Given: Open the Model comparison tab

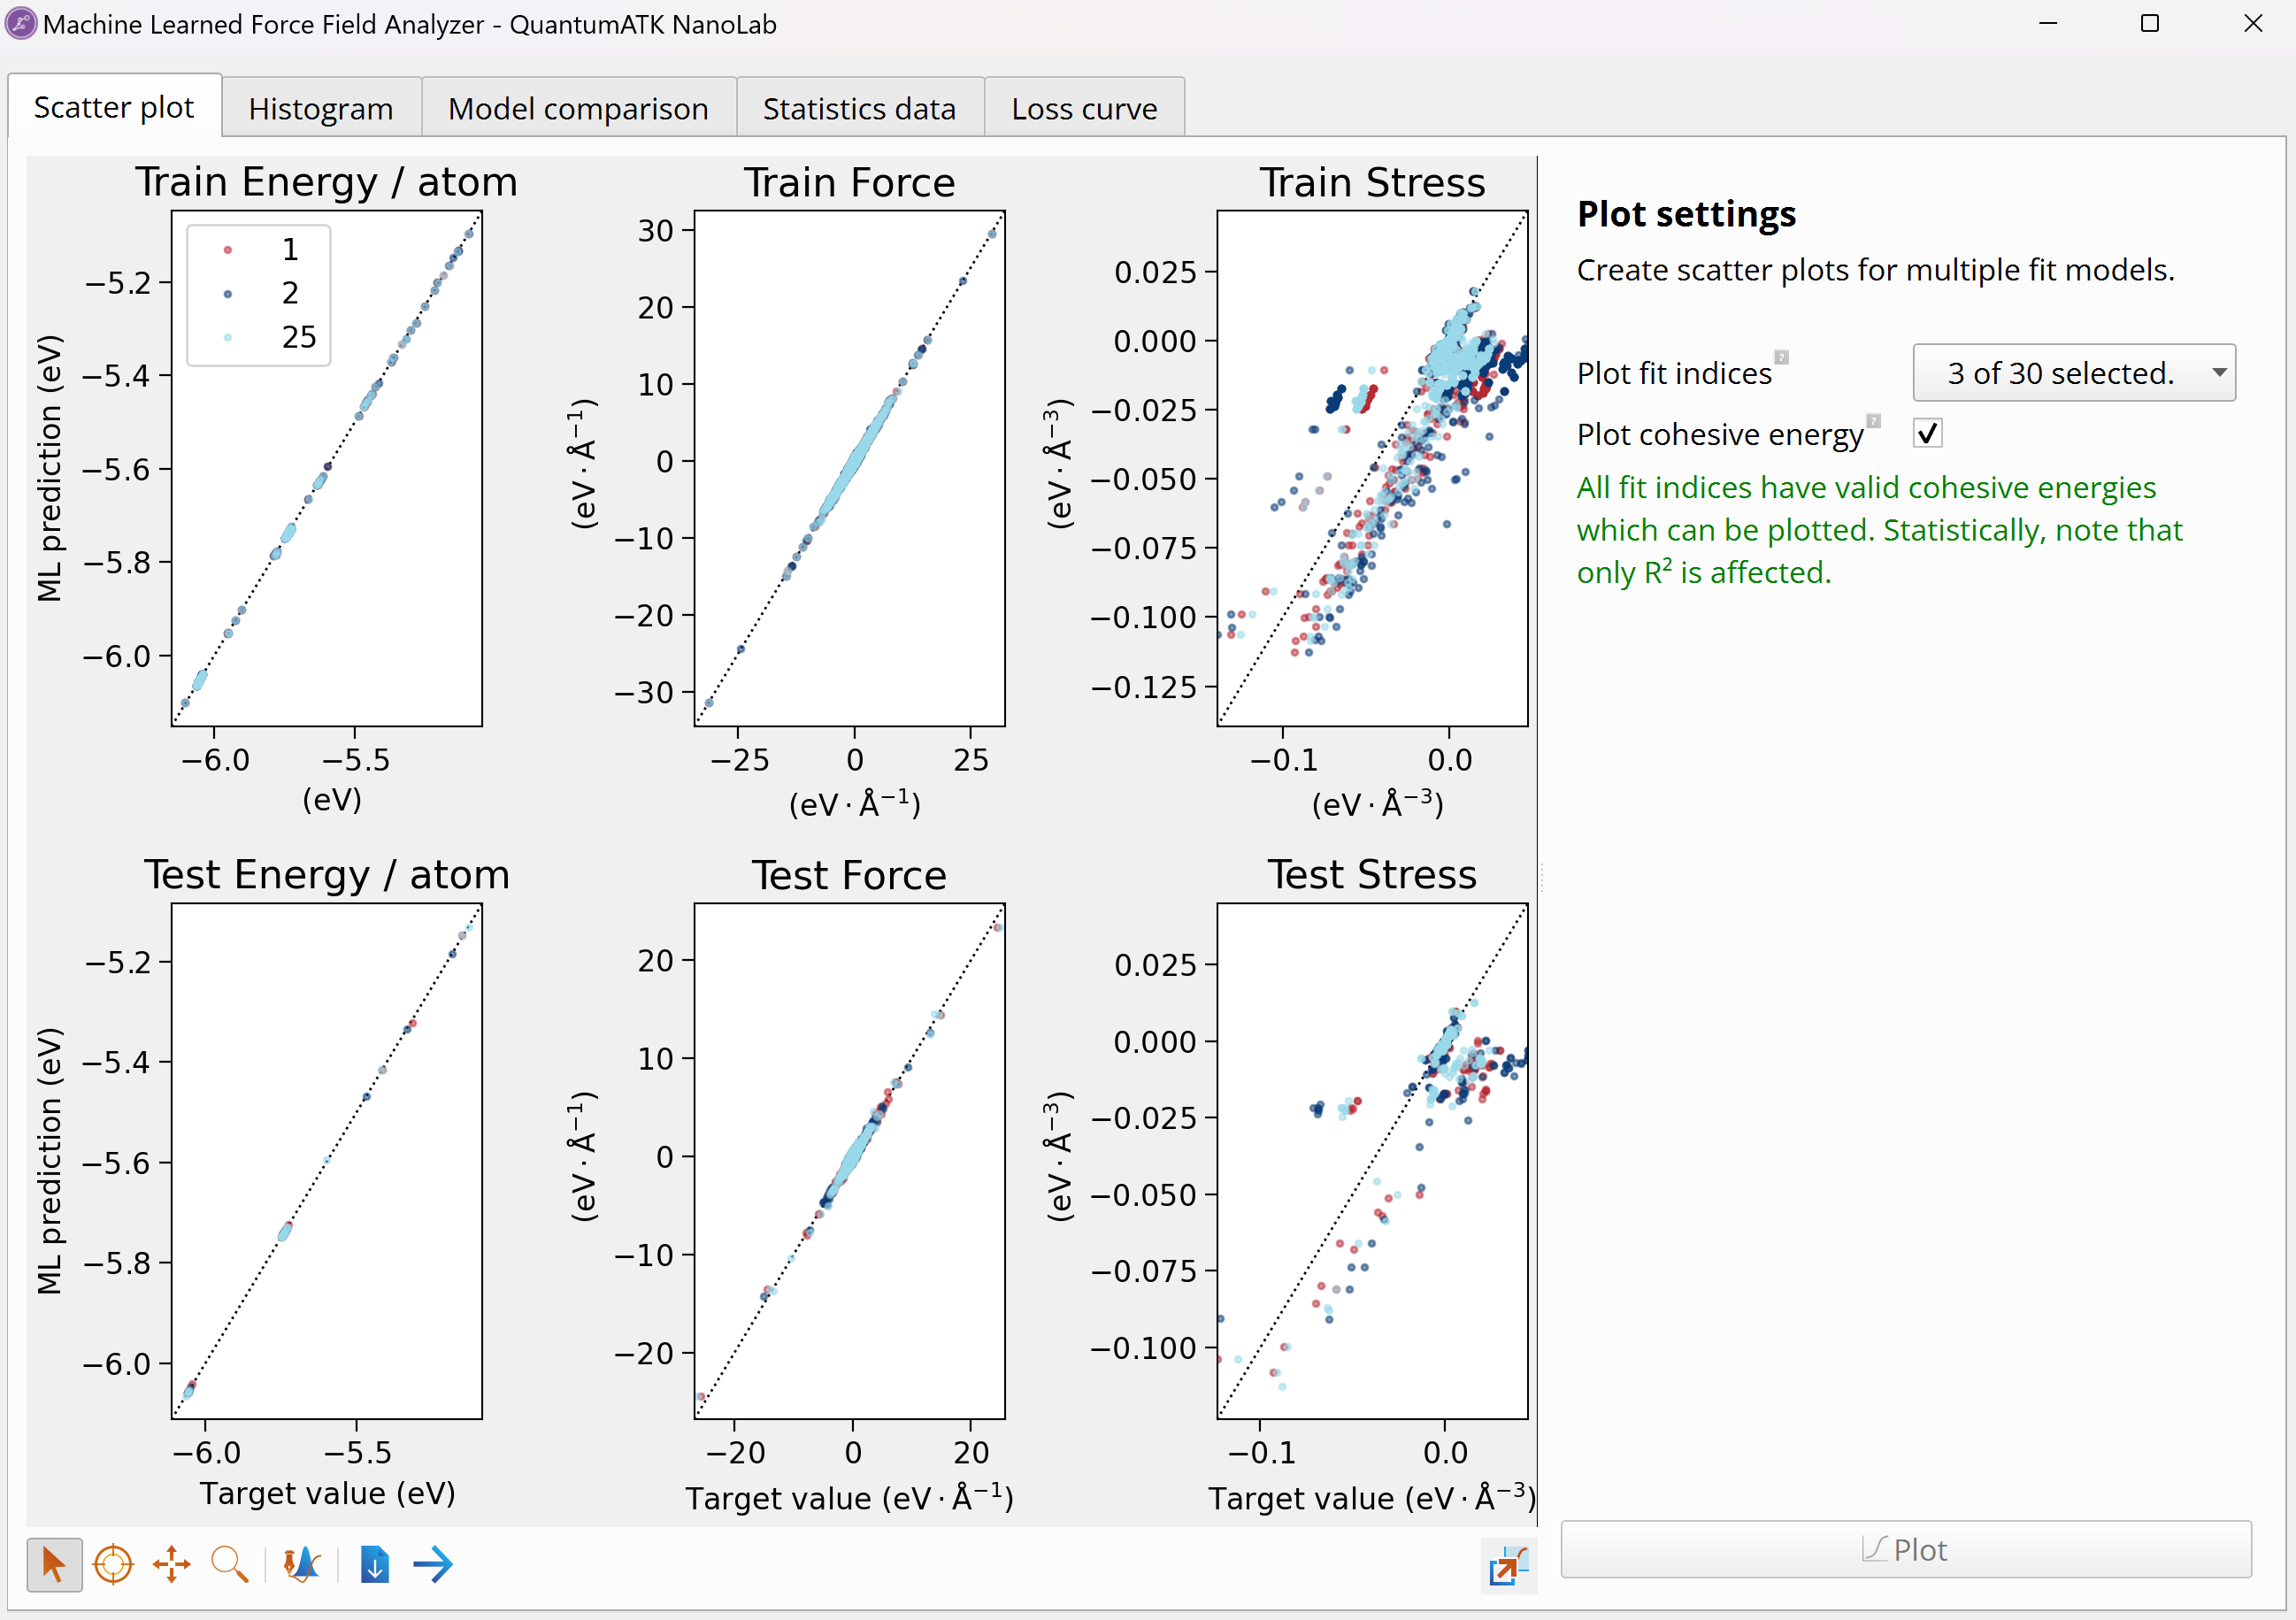Looking at the screenshot, I should [578, 108].
